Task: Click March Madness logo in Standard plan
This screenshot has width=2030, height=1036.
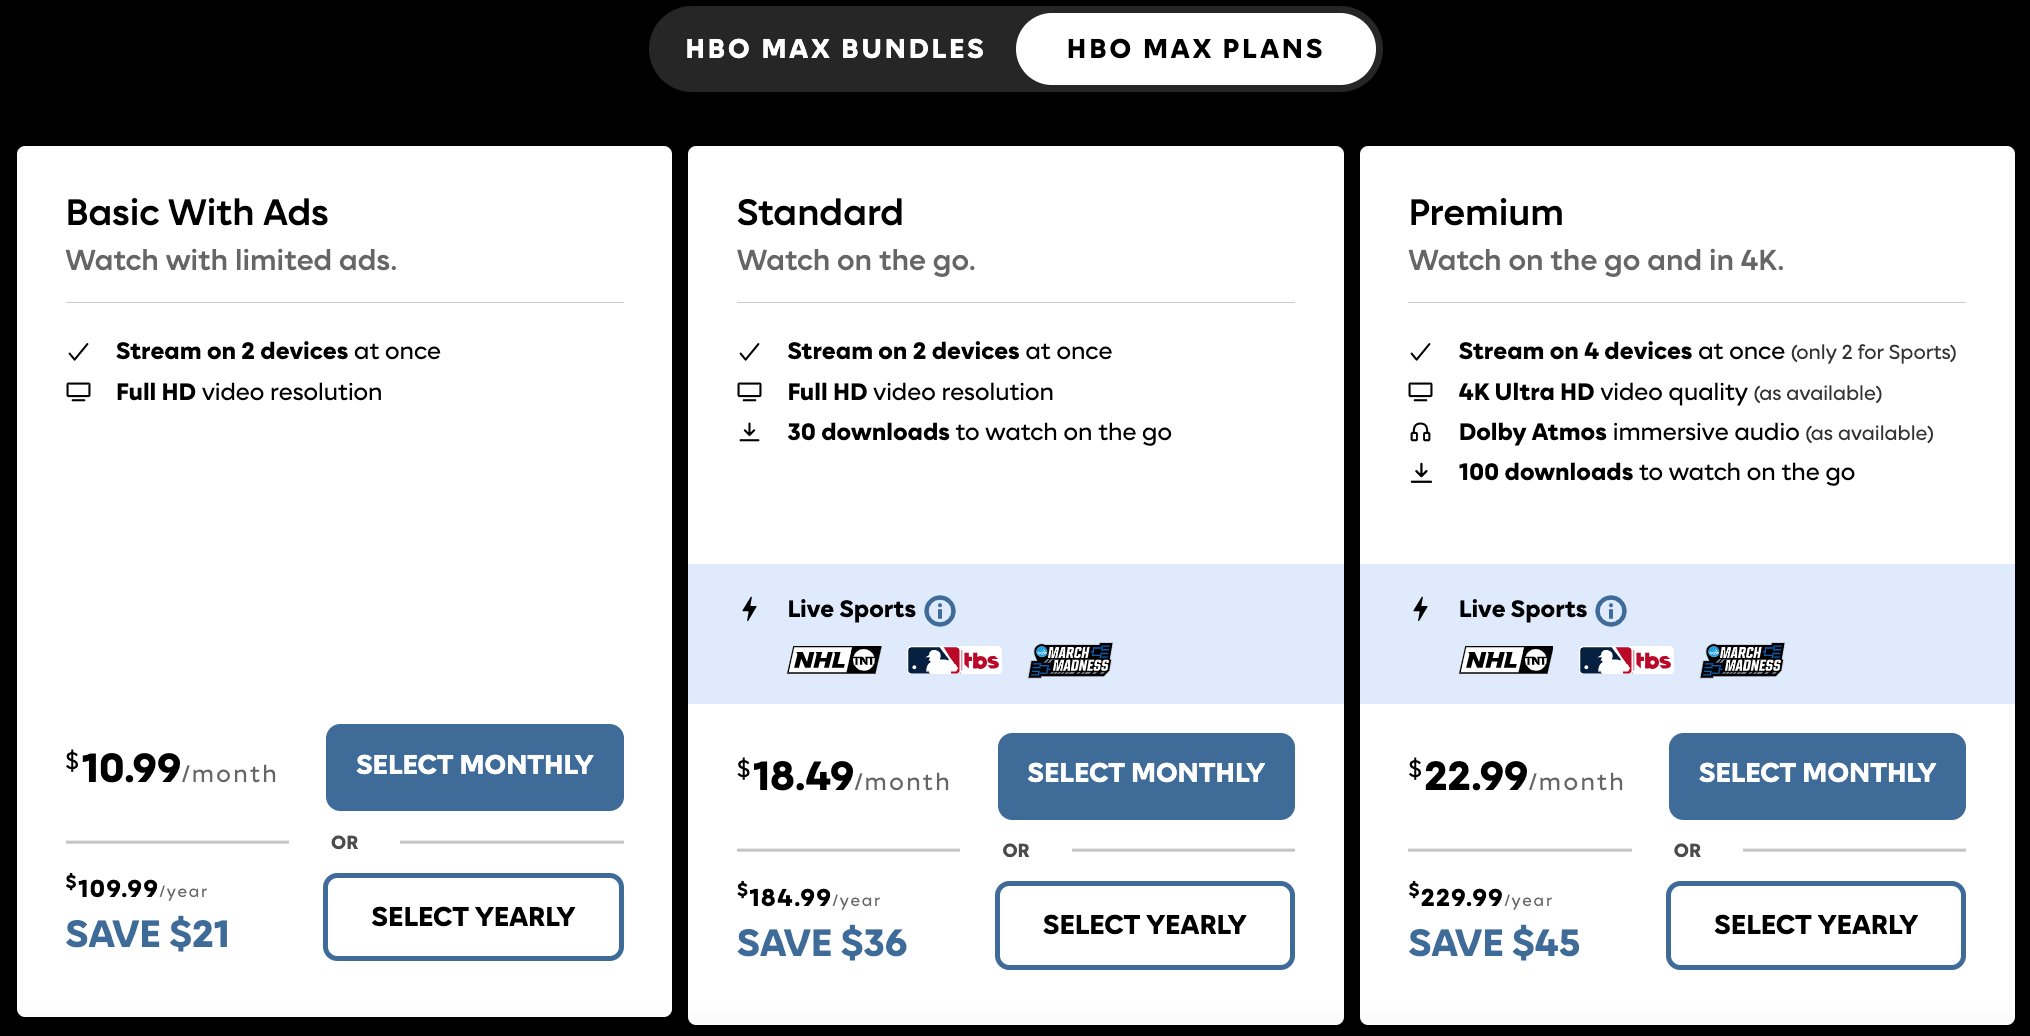Action: click(1070, 660)
